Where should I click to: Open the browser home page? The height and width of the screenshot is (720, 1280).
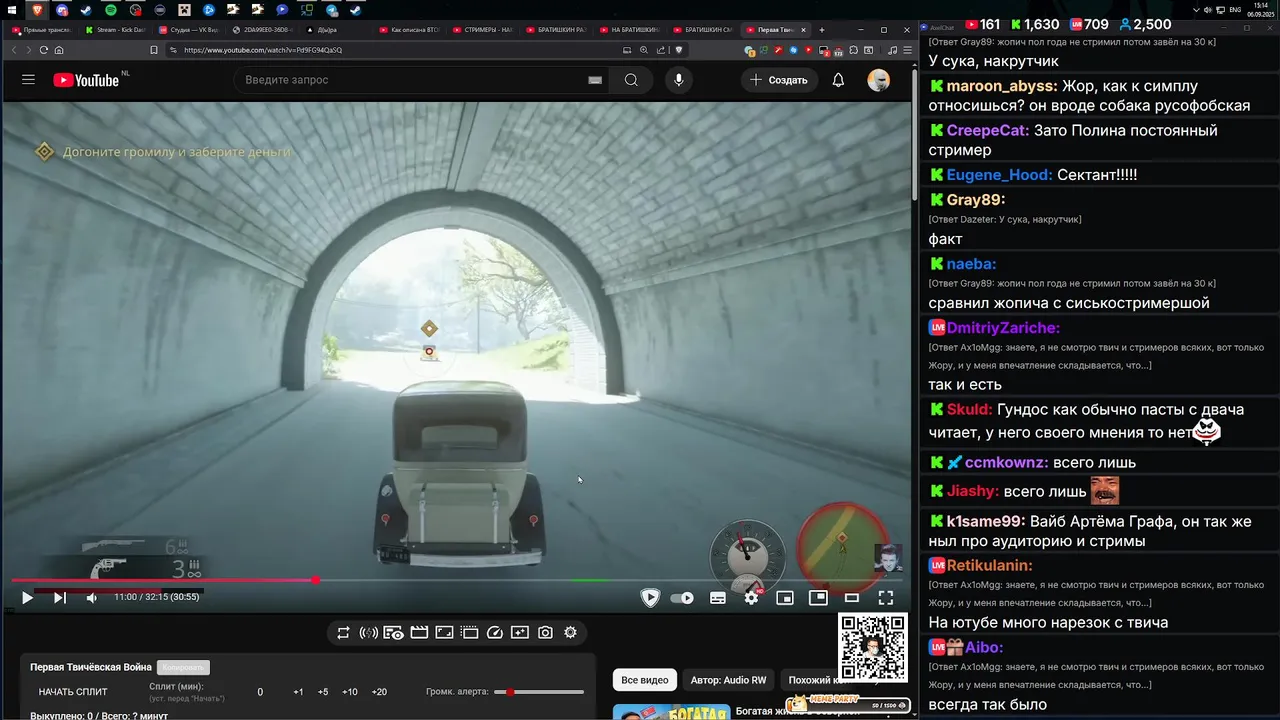click(x=59, y=50)
